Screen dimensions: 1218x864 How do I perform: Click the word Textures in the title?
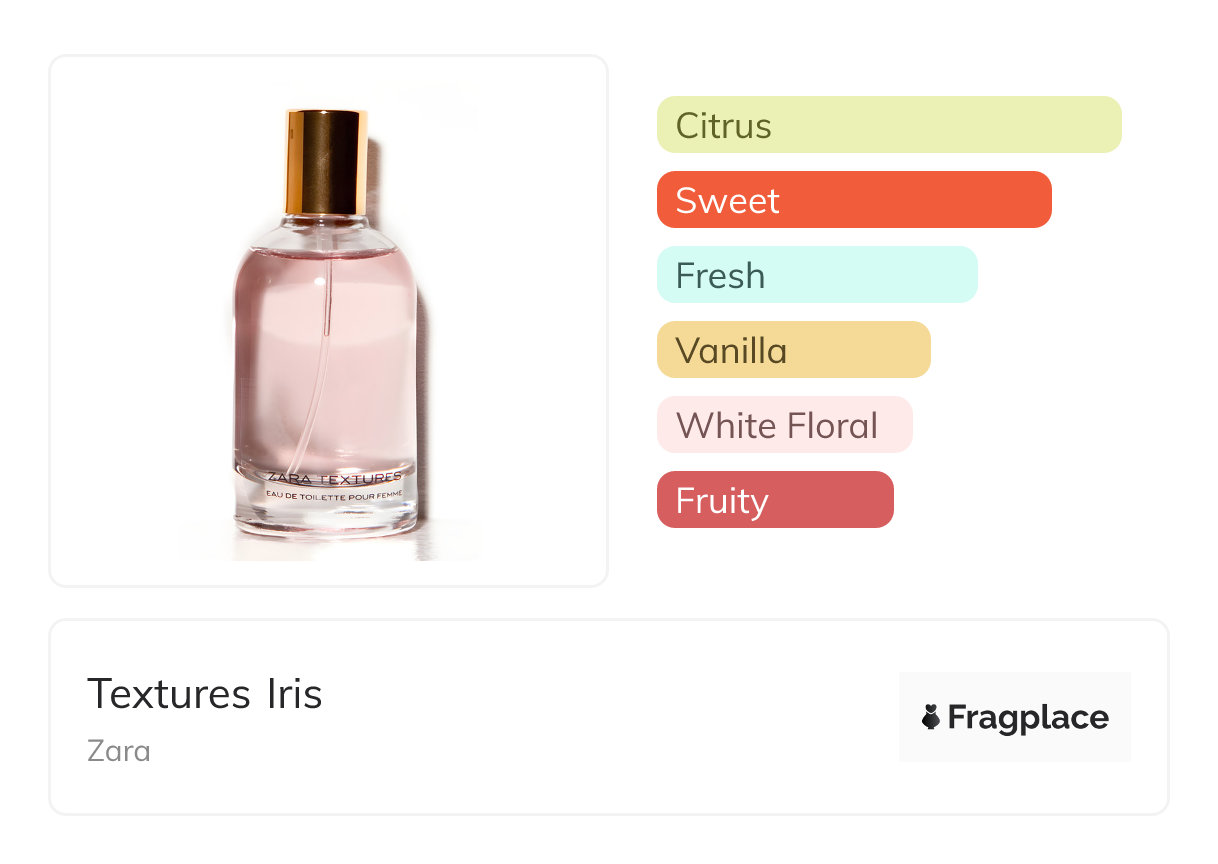[169, 694]
